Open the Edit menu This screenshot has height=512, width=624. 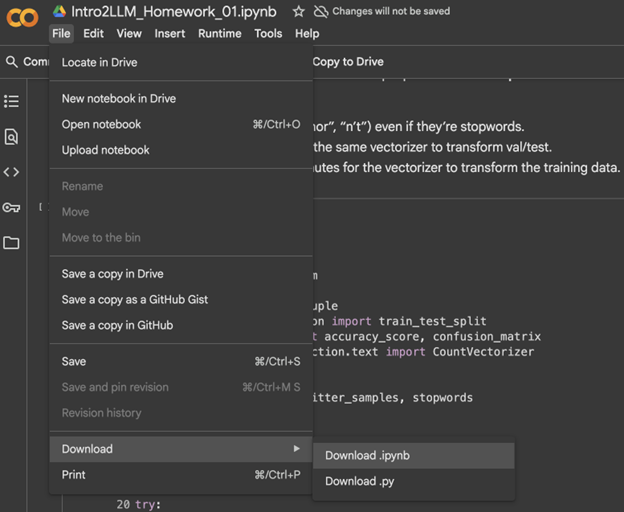pyautogui.click(x=93, y=33)
